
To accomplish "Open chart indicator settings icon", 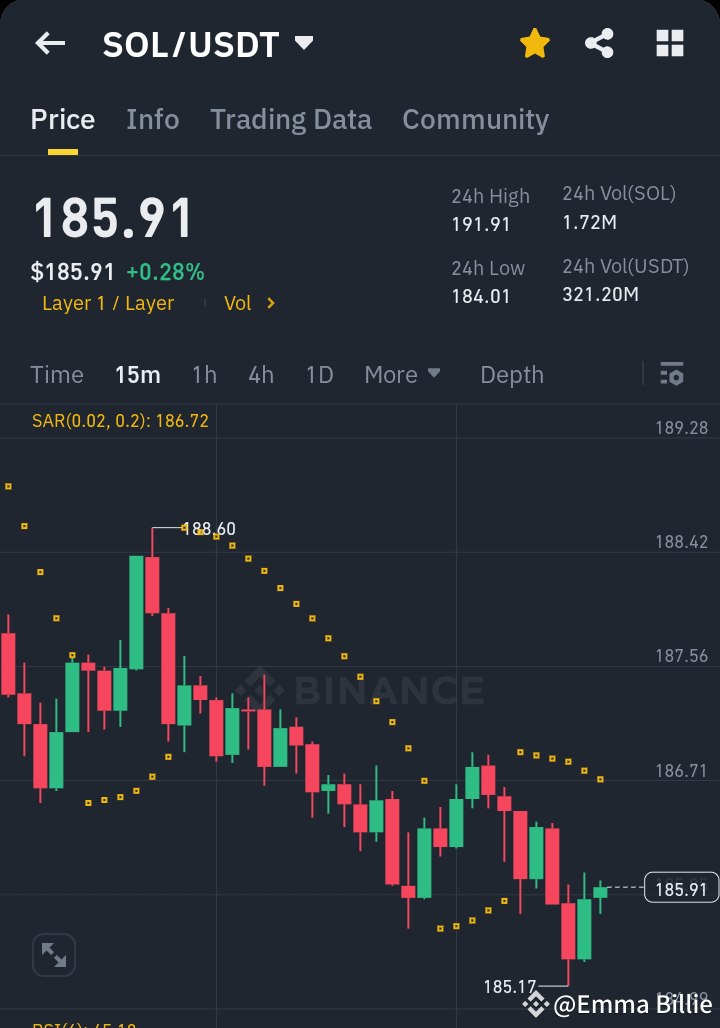I will point(672,374).
